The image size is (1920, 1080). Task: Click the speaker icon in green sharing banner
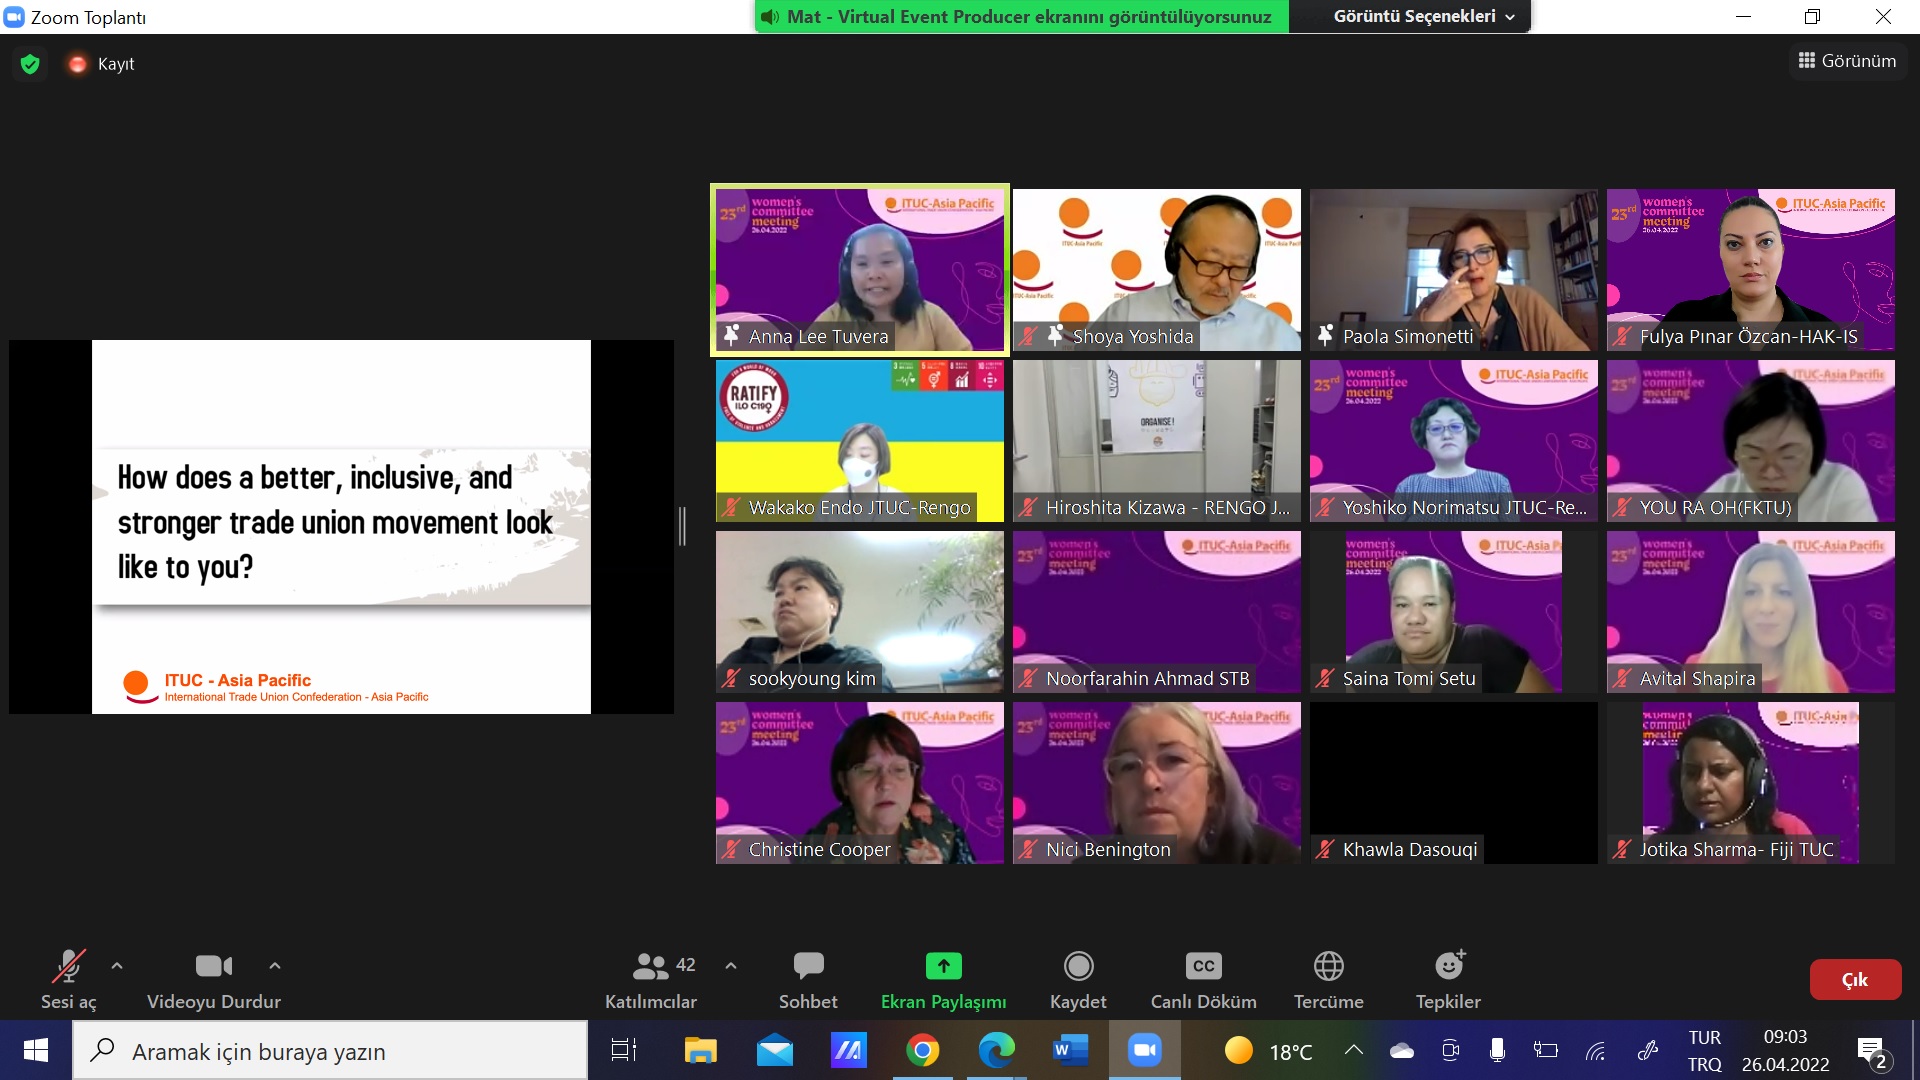point(770,17)
